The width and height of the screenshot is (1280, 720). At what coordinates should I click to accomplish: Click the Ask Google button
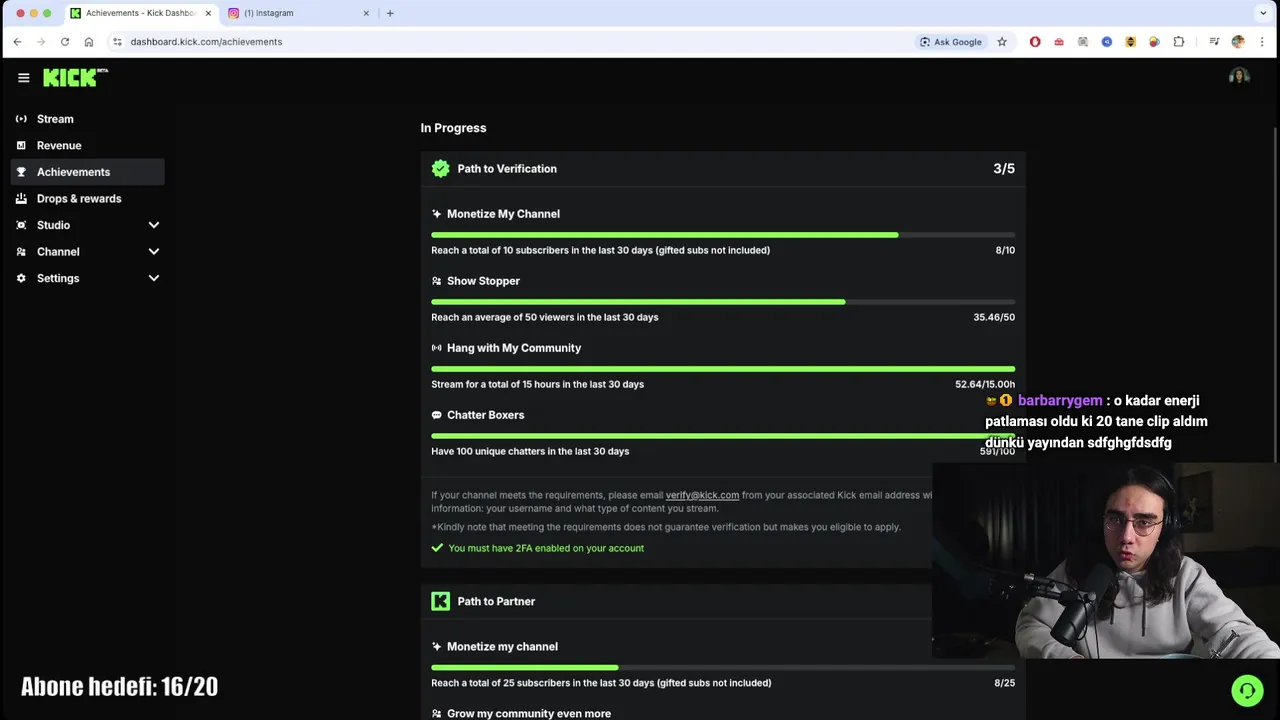950,42
